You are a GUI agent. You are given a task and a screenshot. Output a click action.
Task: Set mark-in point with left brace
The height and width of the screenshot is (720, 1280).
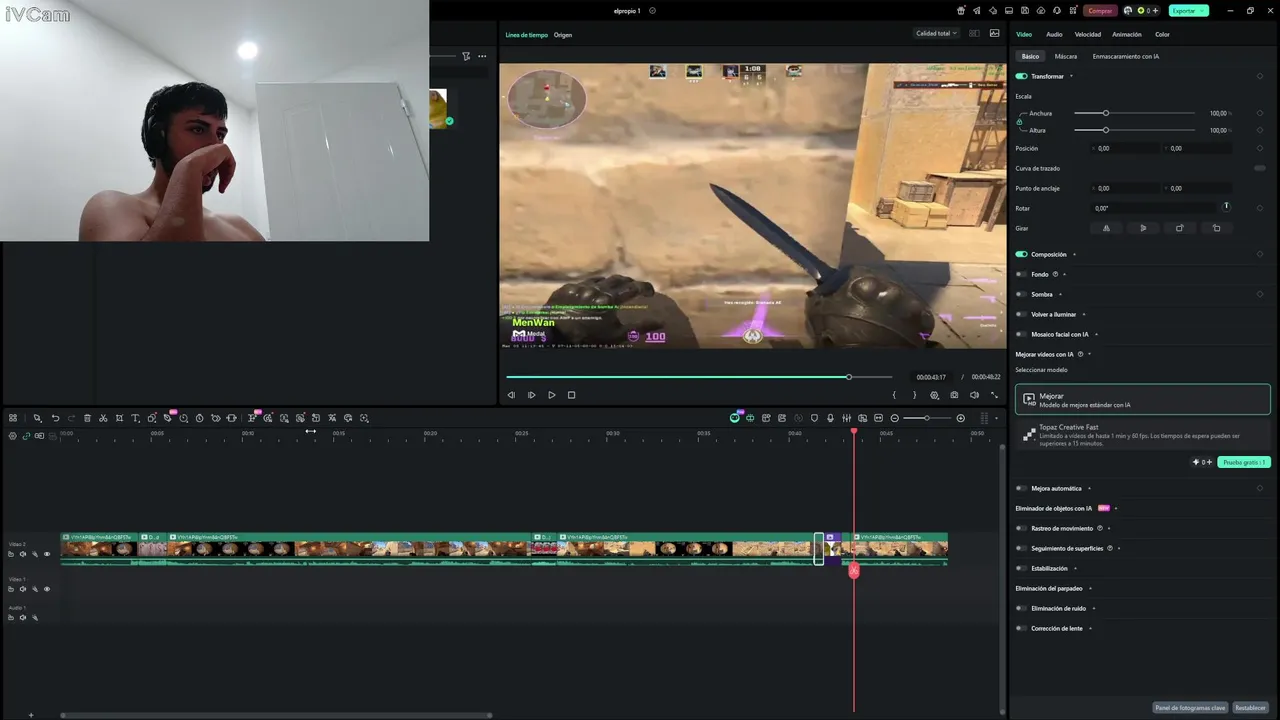tap(894, 395)
